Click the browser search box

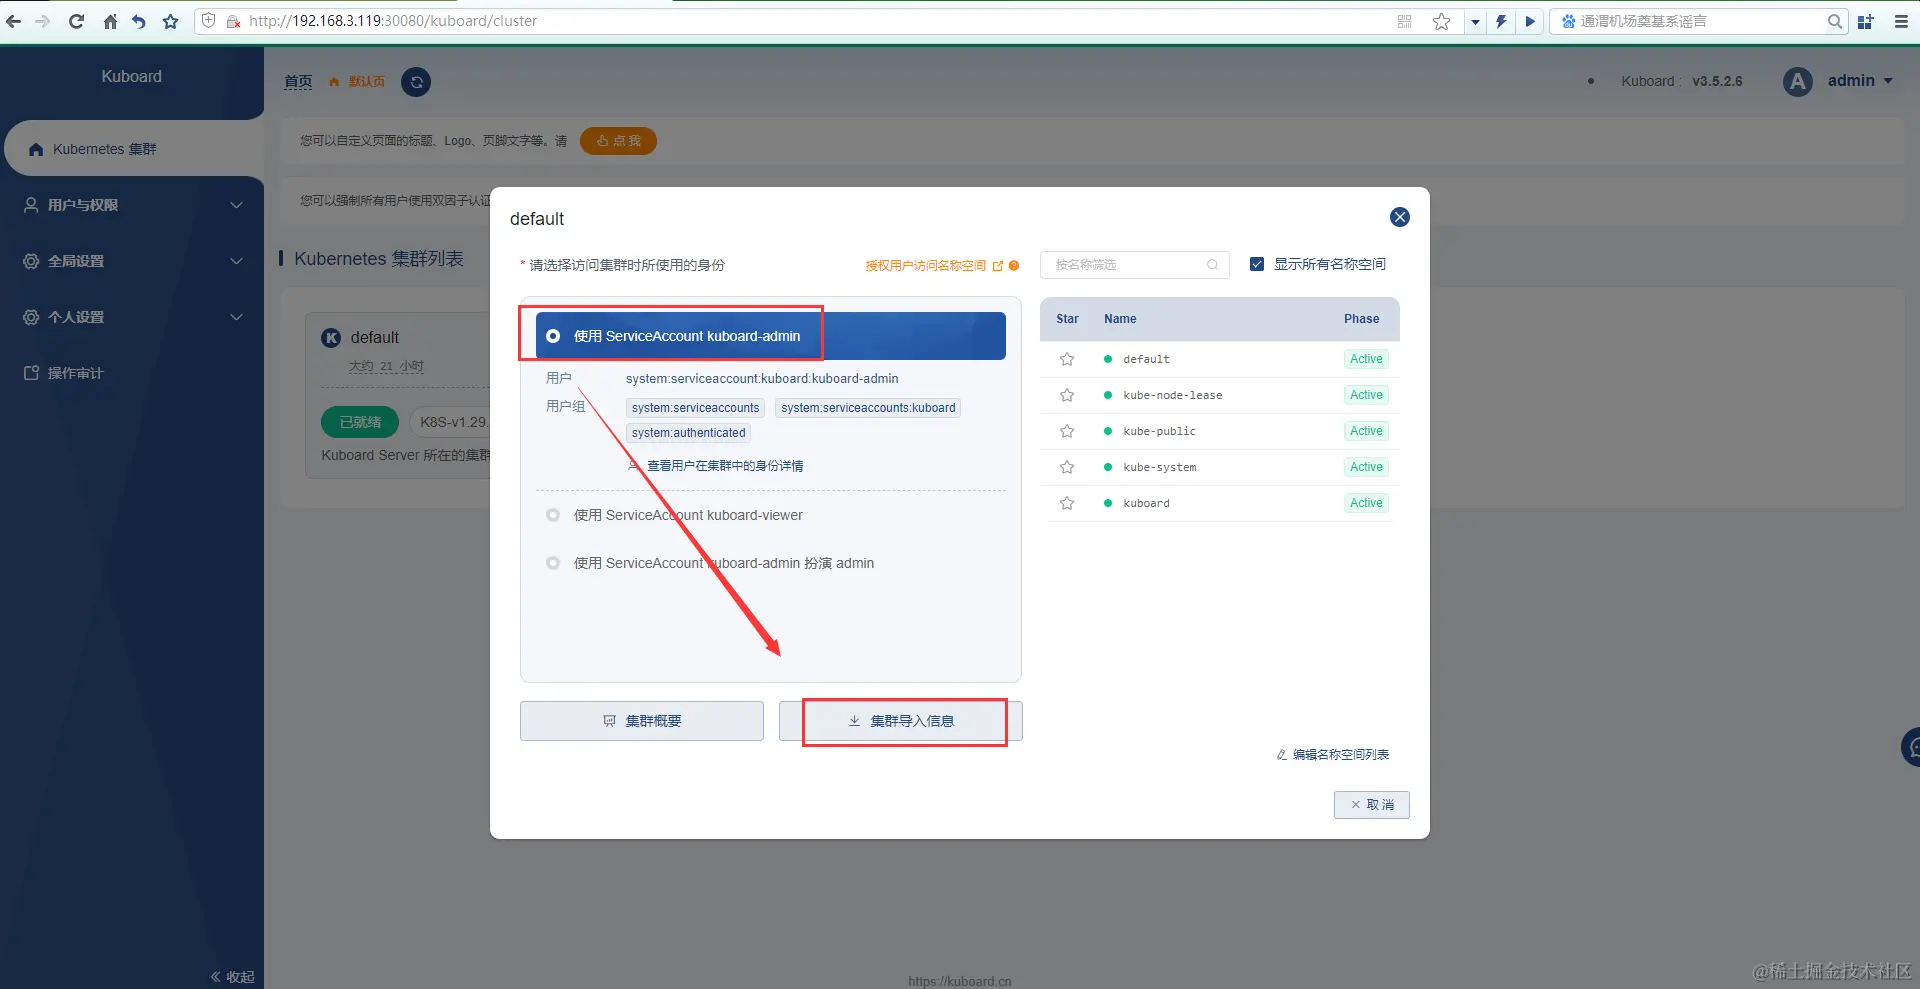[1700, 21]
